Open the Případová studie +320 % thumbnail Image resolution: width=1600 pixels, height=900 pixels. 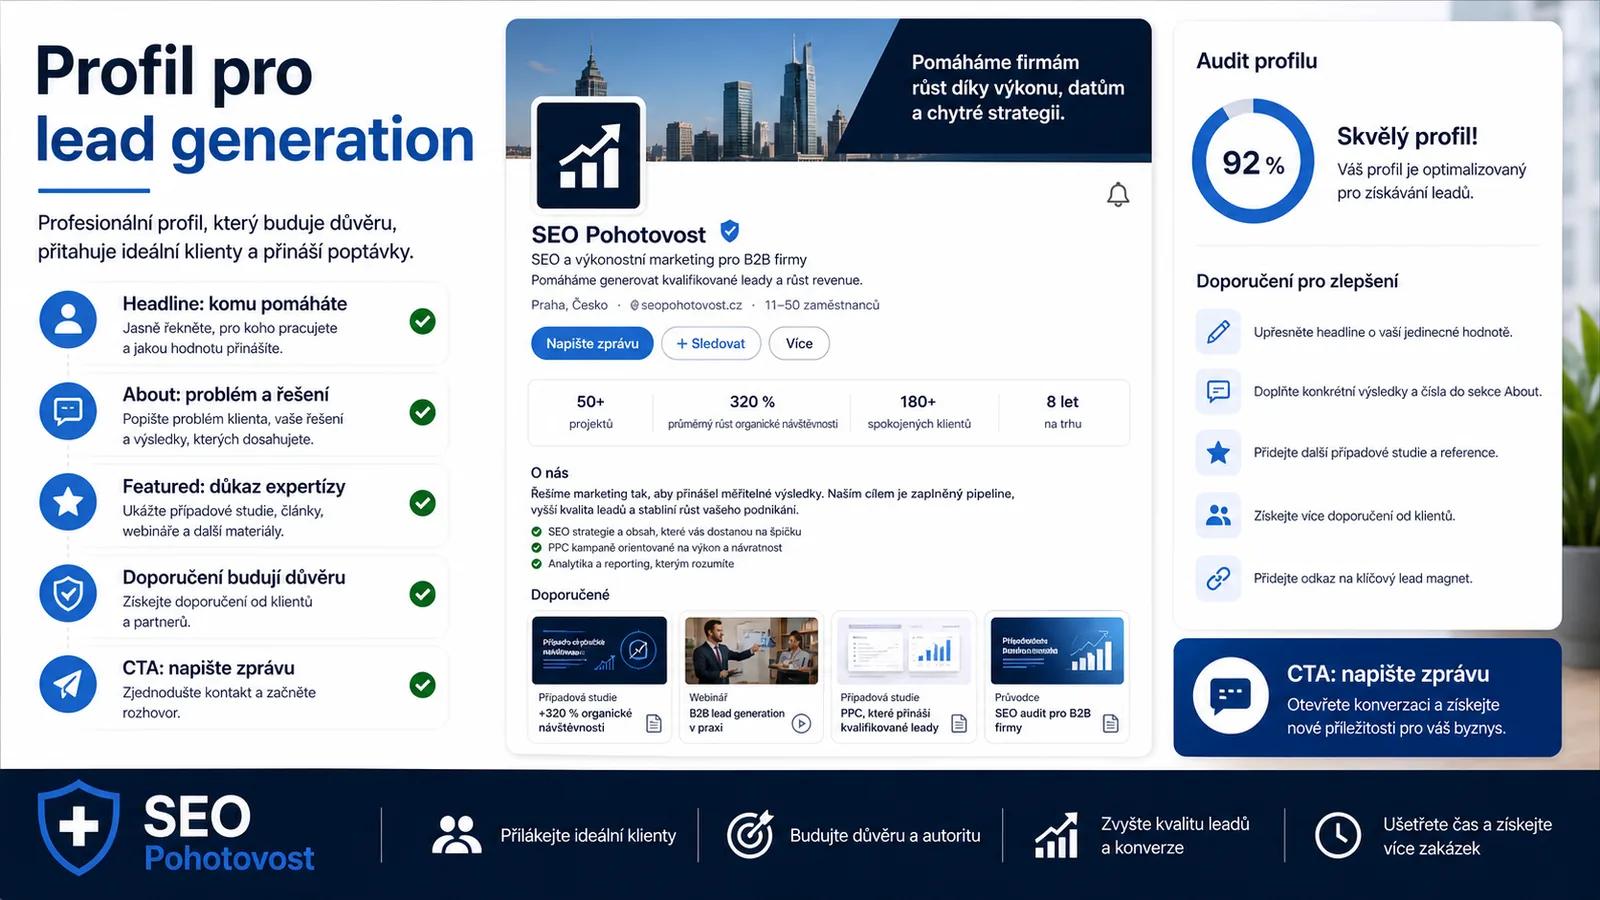(x=600, y=650)
